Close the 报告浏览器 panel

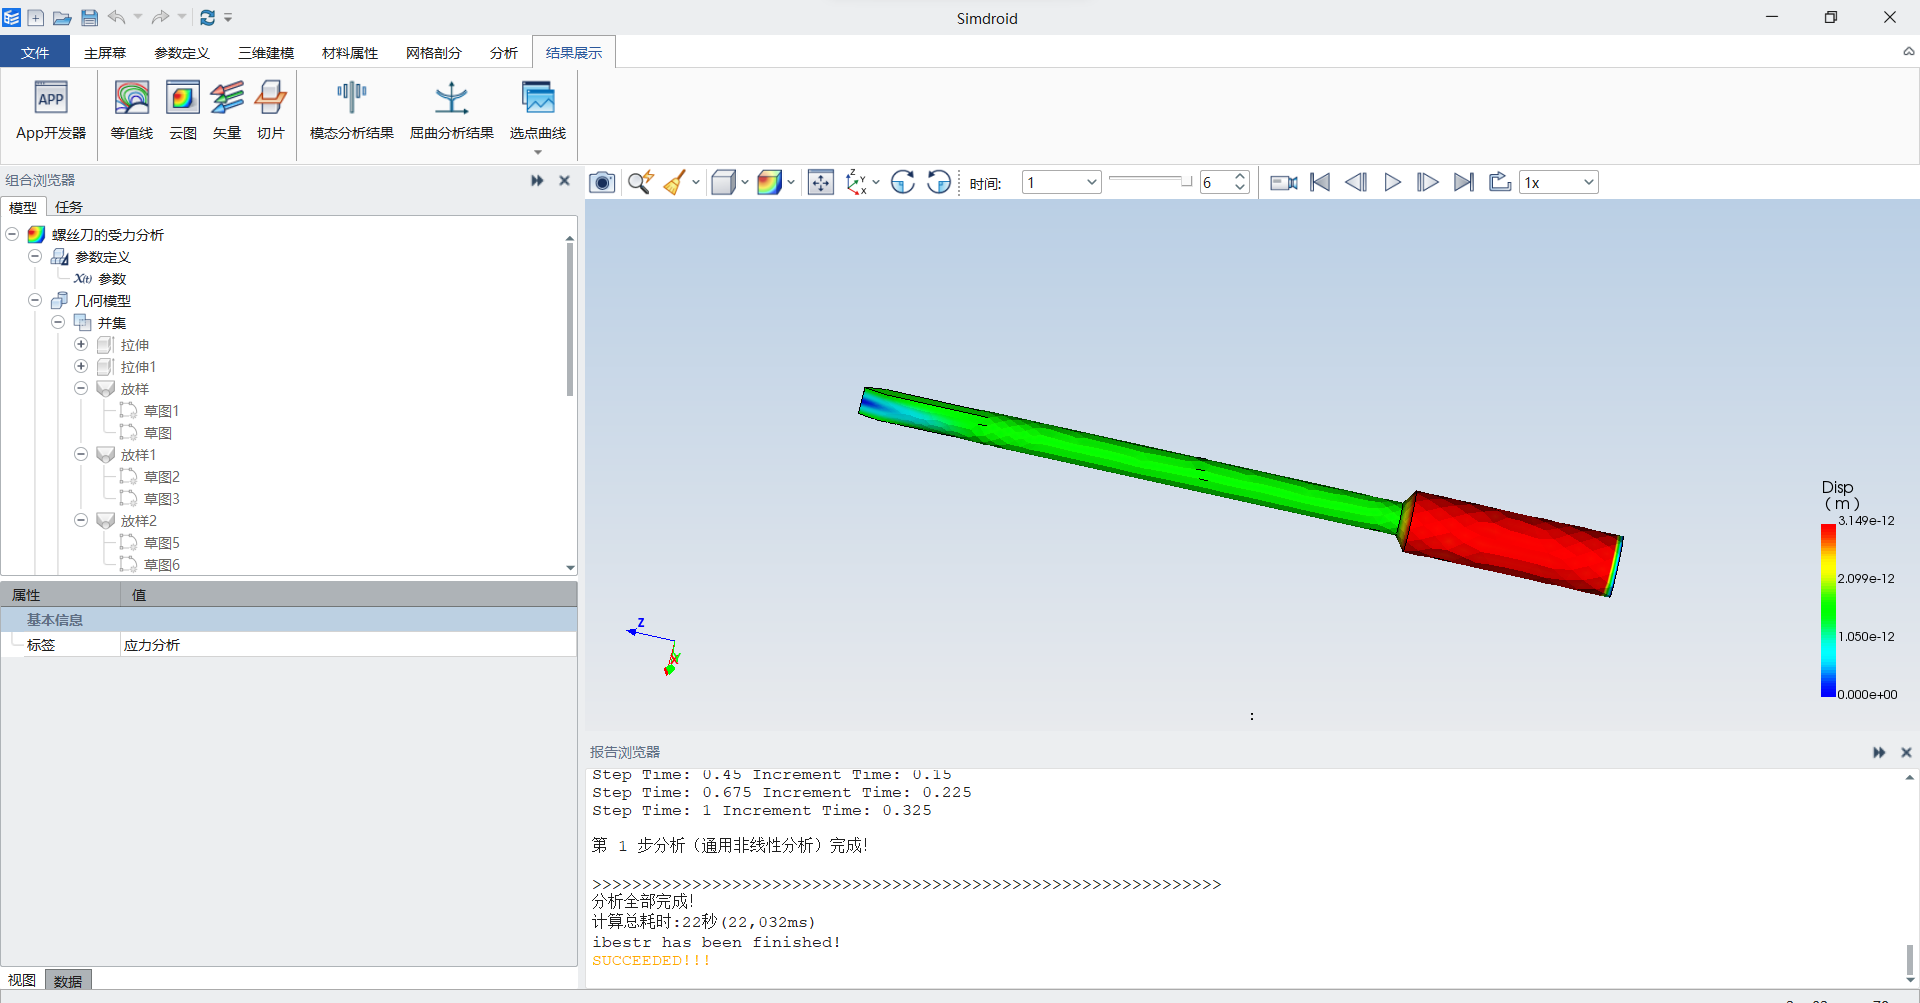(1906, 752)
